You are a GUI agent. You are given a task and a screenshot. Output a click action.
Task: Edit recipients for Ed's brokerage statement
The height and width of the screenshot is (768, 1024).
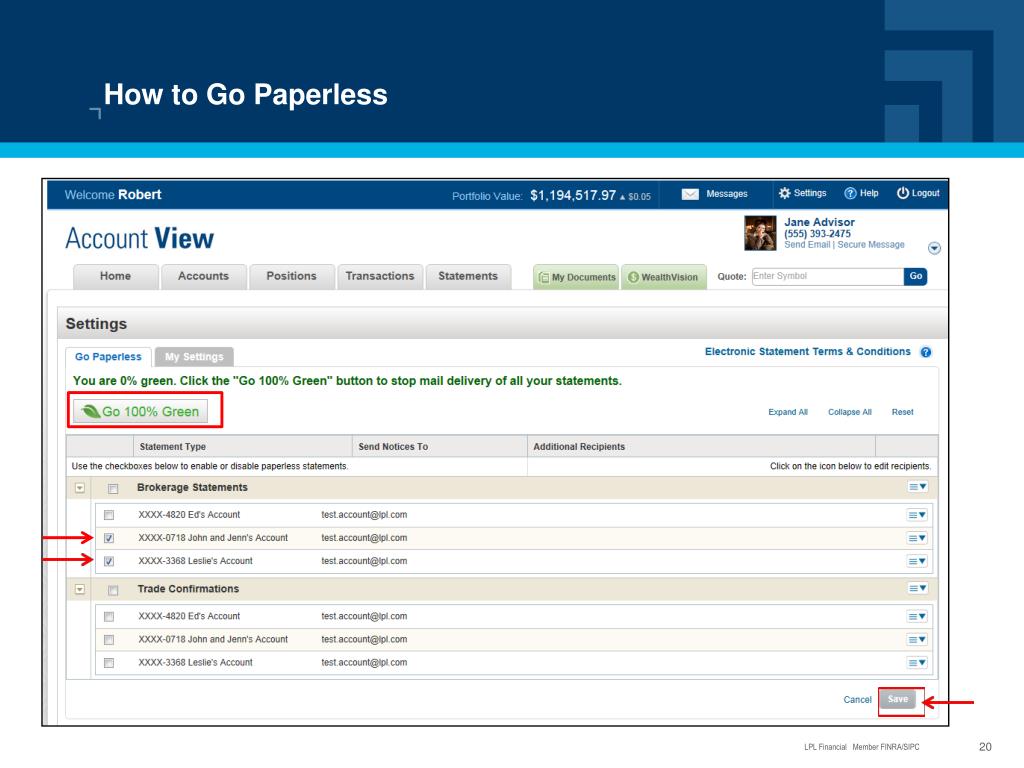click(918, 515)
